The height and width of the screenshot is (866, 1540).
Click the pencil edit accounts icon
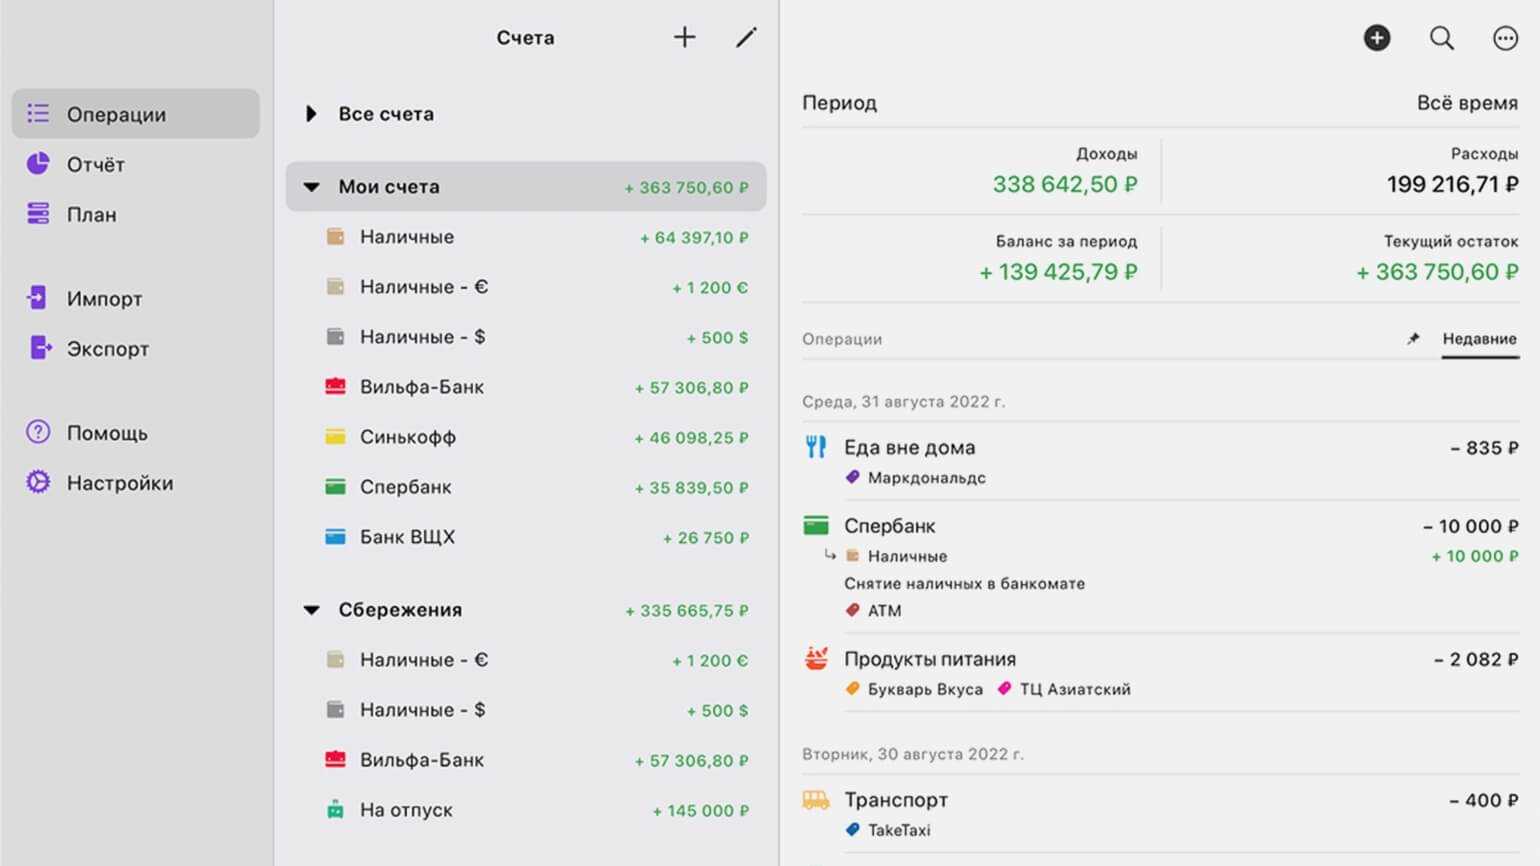point(746,38)
